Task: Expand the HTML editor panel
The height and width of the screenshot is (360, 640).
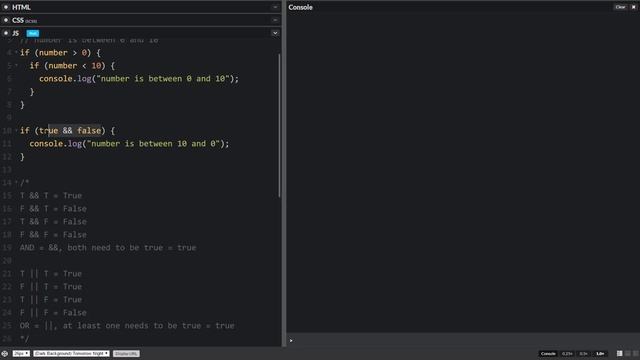Action: [275, 7]
